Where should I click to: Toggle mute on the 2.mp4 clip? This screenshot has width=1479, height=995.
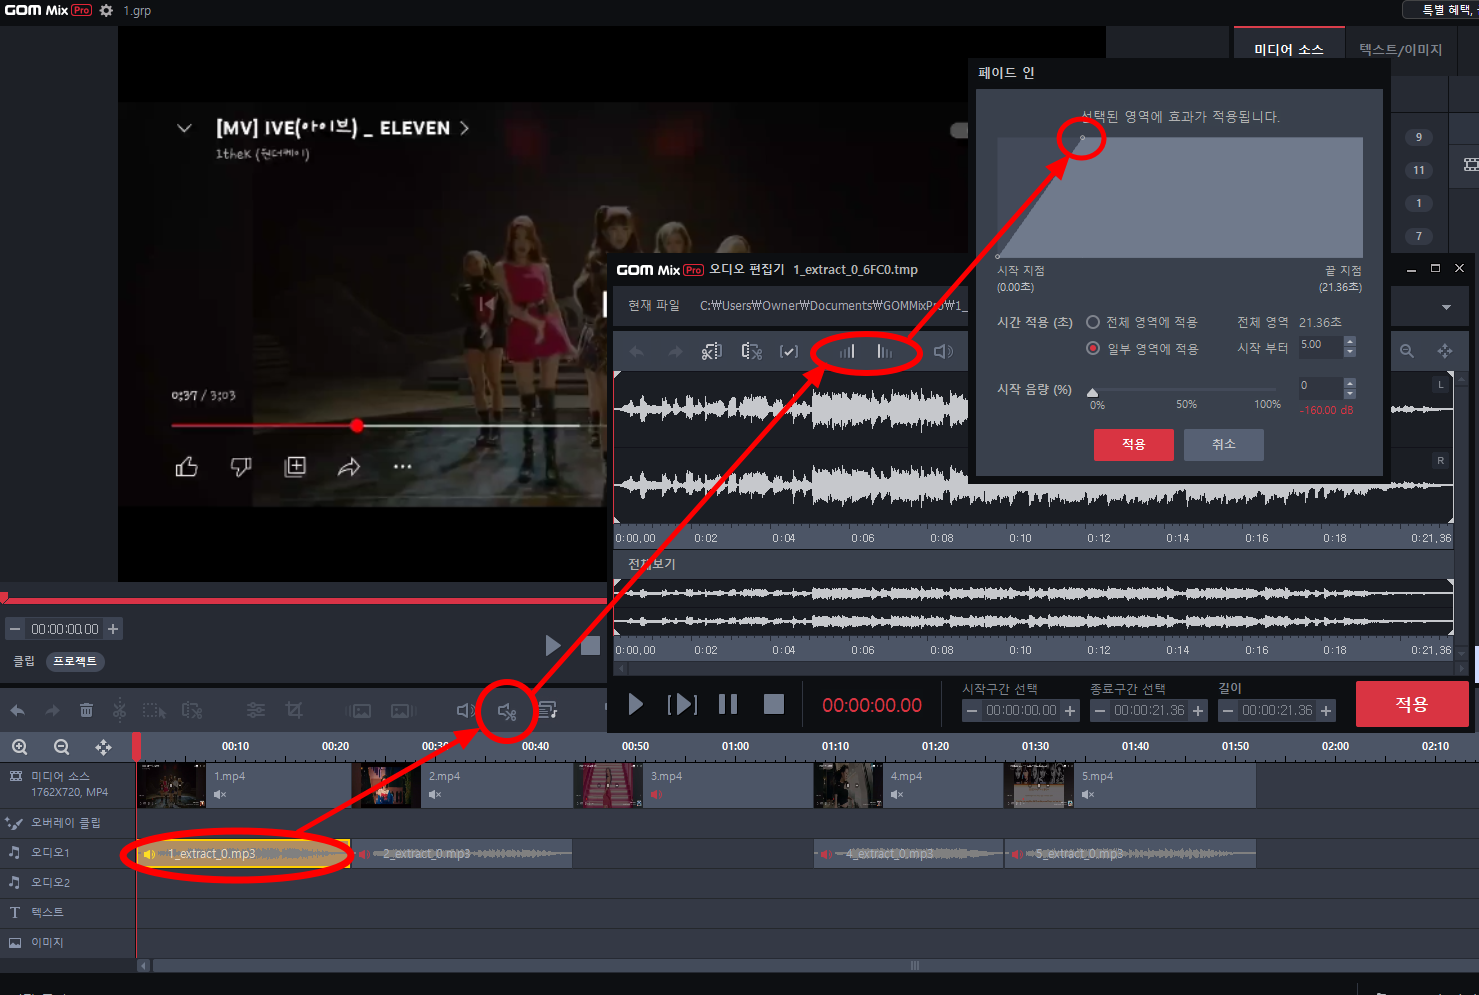pos(435,795)
